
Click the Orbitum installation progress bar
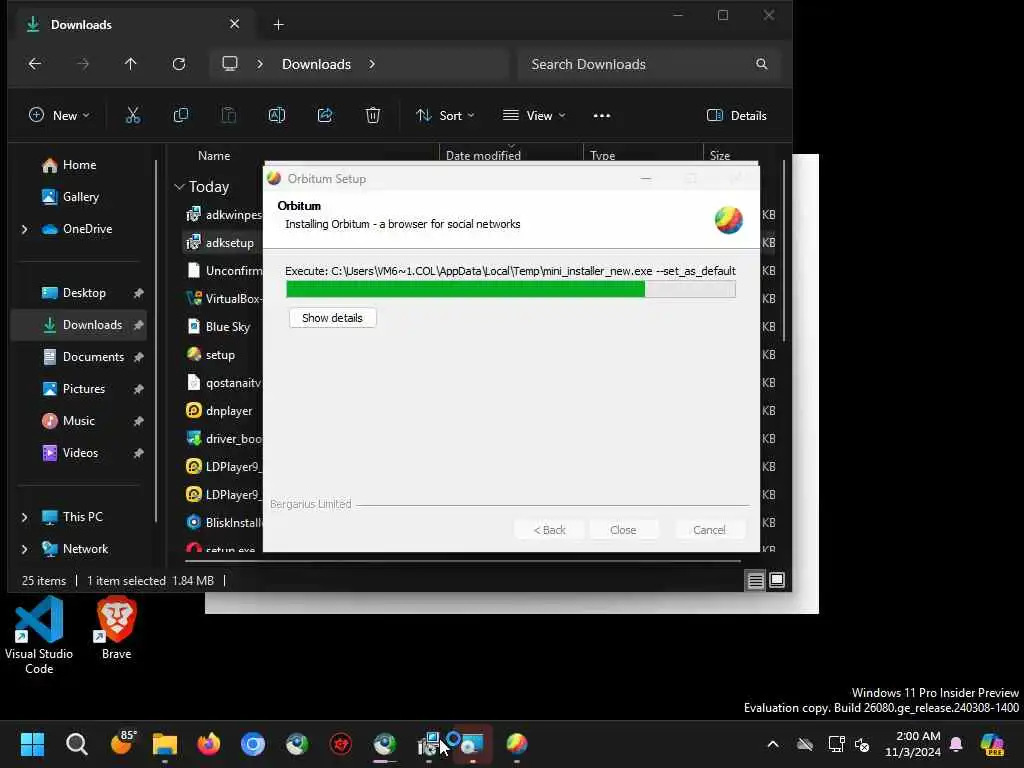click(x=511, y=289)
